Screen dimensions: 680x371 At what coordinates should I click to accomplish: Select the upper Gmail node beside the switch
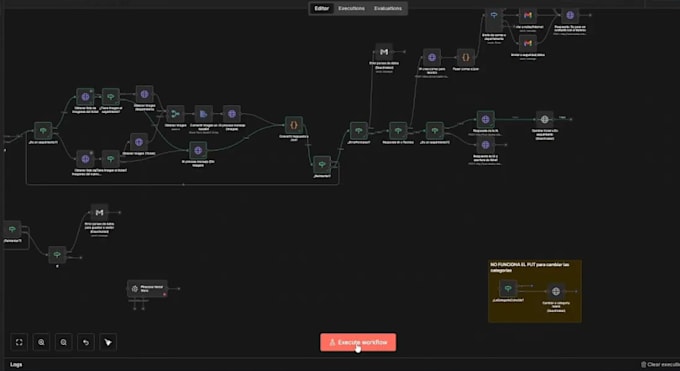click(x=528, y=15)
